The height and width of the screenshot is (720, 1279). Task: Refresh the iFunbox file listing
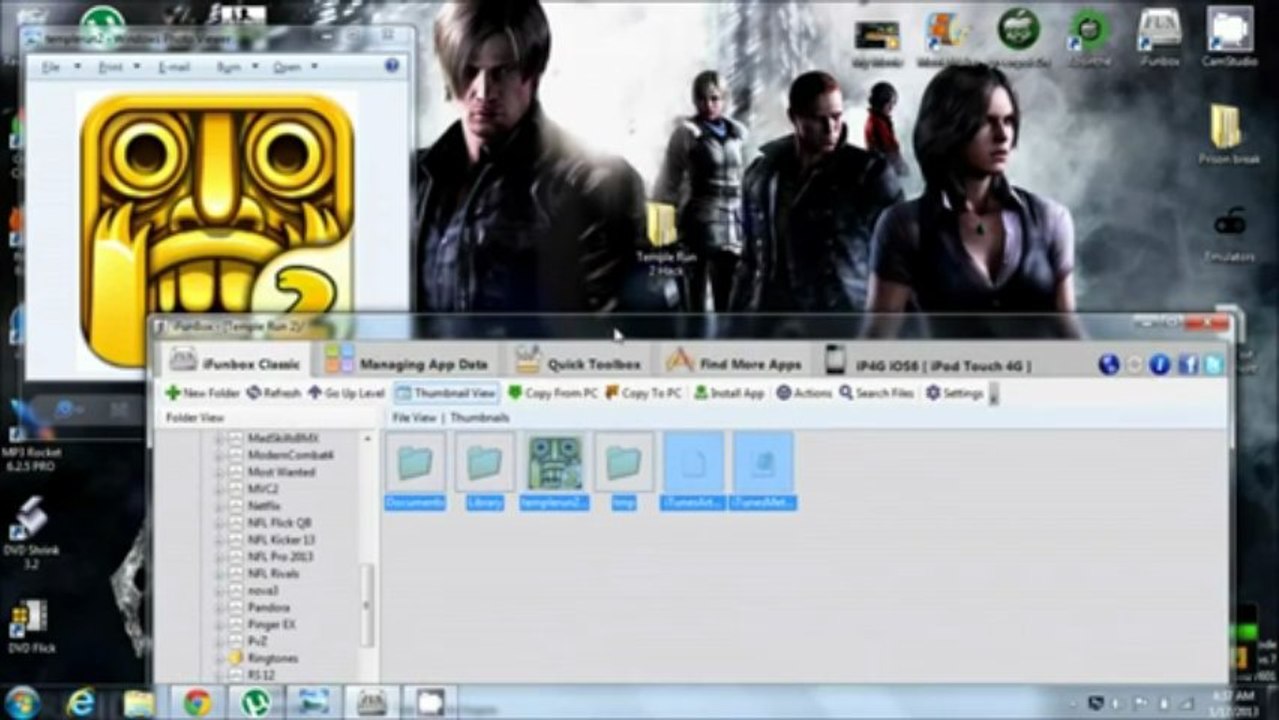(x=274, y=393)
